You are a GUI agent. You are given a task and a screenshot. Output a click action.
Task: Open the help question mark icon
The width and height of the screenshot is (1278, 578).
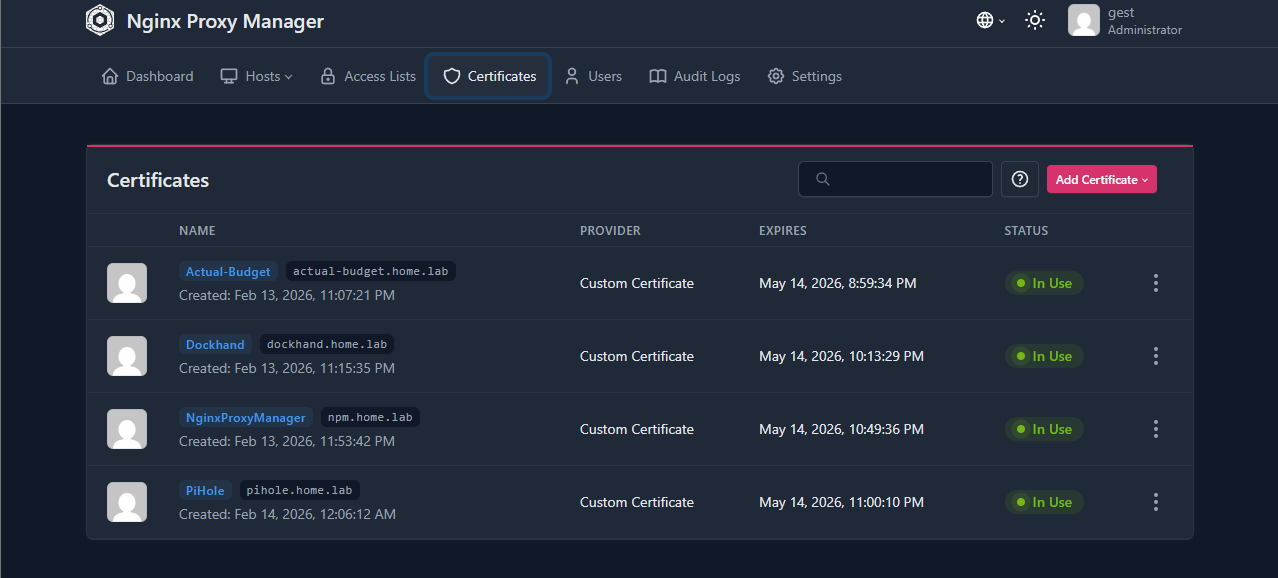coord(1019,179)
